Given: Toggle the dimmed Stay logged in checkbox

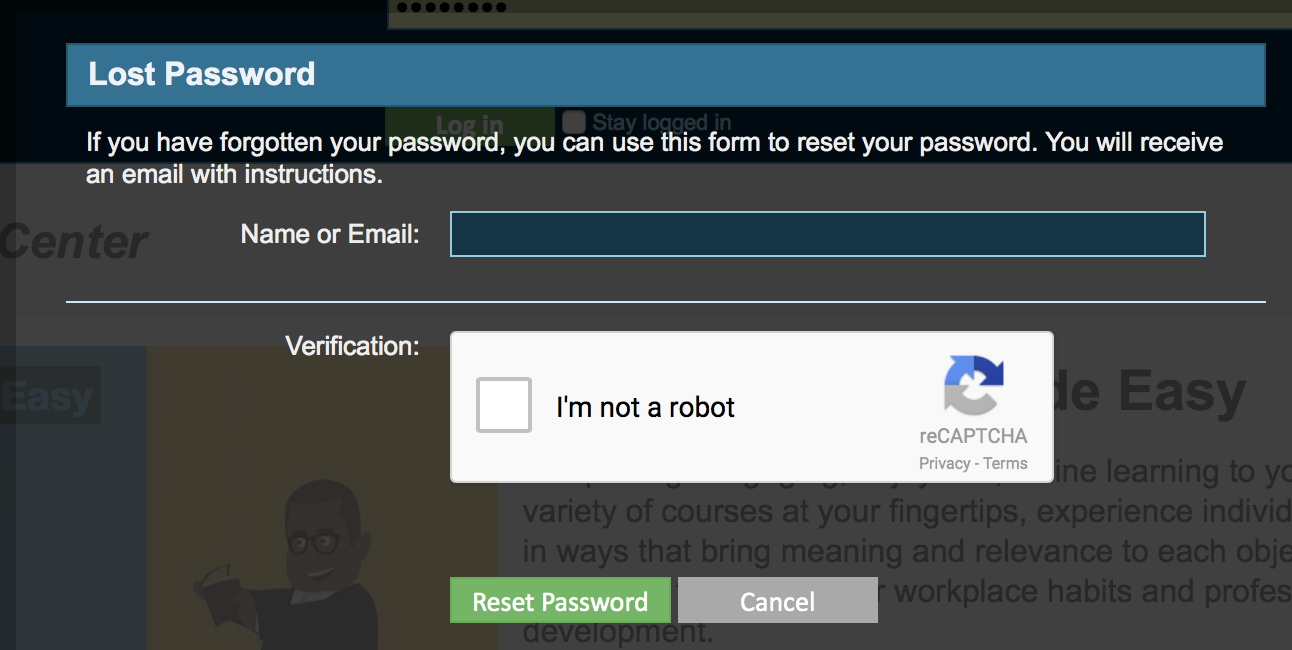Looking at the screenshot, I should click(573, 122).
